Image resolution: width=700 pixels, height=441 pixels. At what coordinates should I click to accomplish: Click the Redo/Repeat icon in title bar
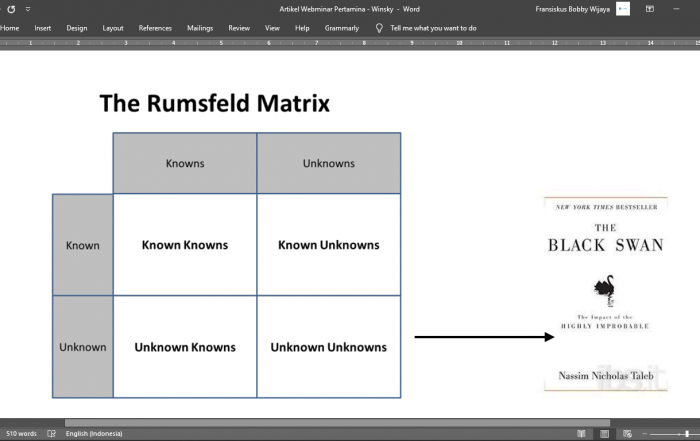click(10, 9)
